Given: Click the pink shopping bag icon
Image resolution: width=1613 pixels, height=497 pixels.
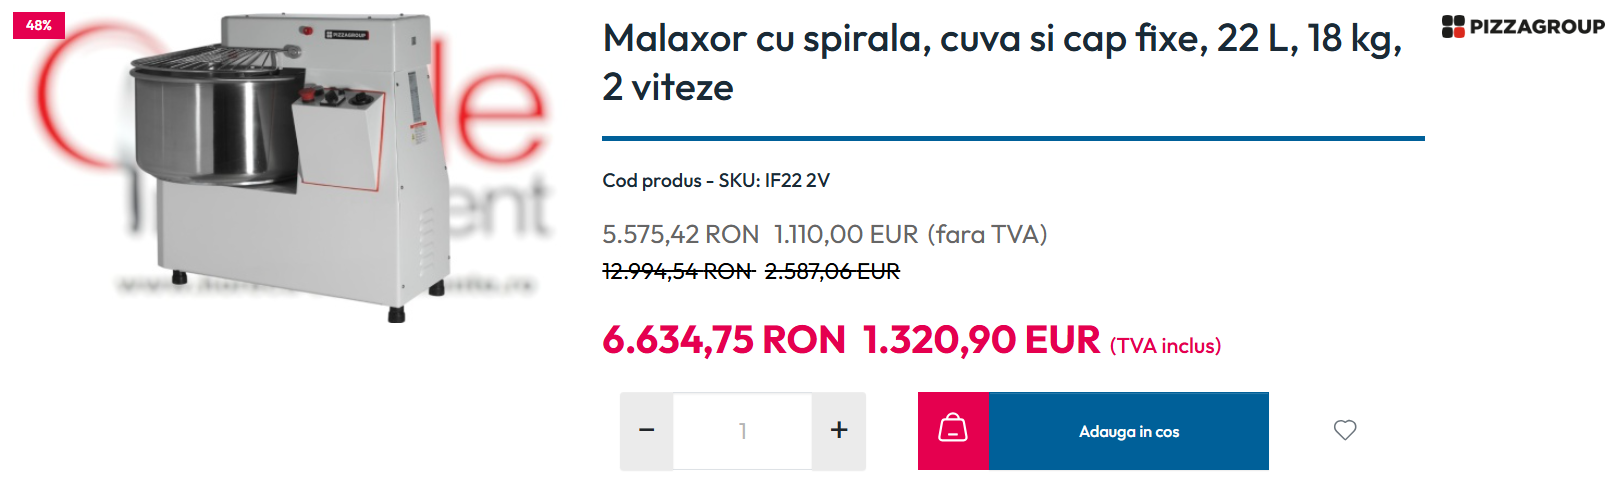Looking at the screenshot, I should [x=953, y=431].
